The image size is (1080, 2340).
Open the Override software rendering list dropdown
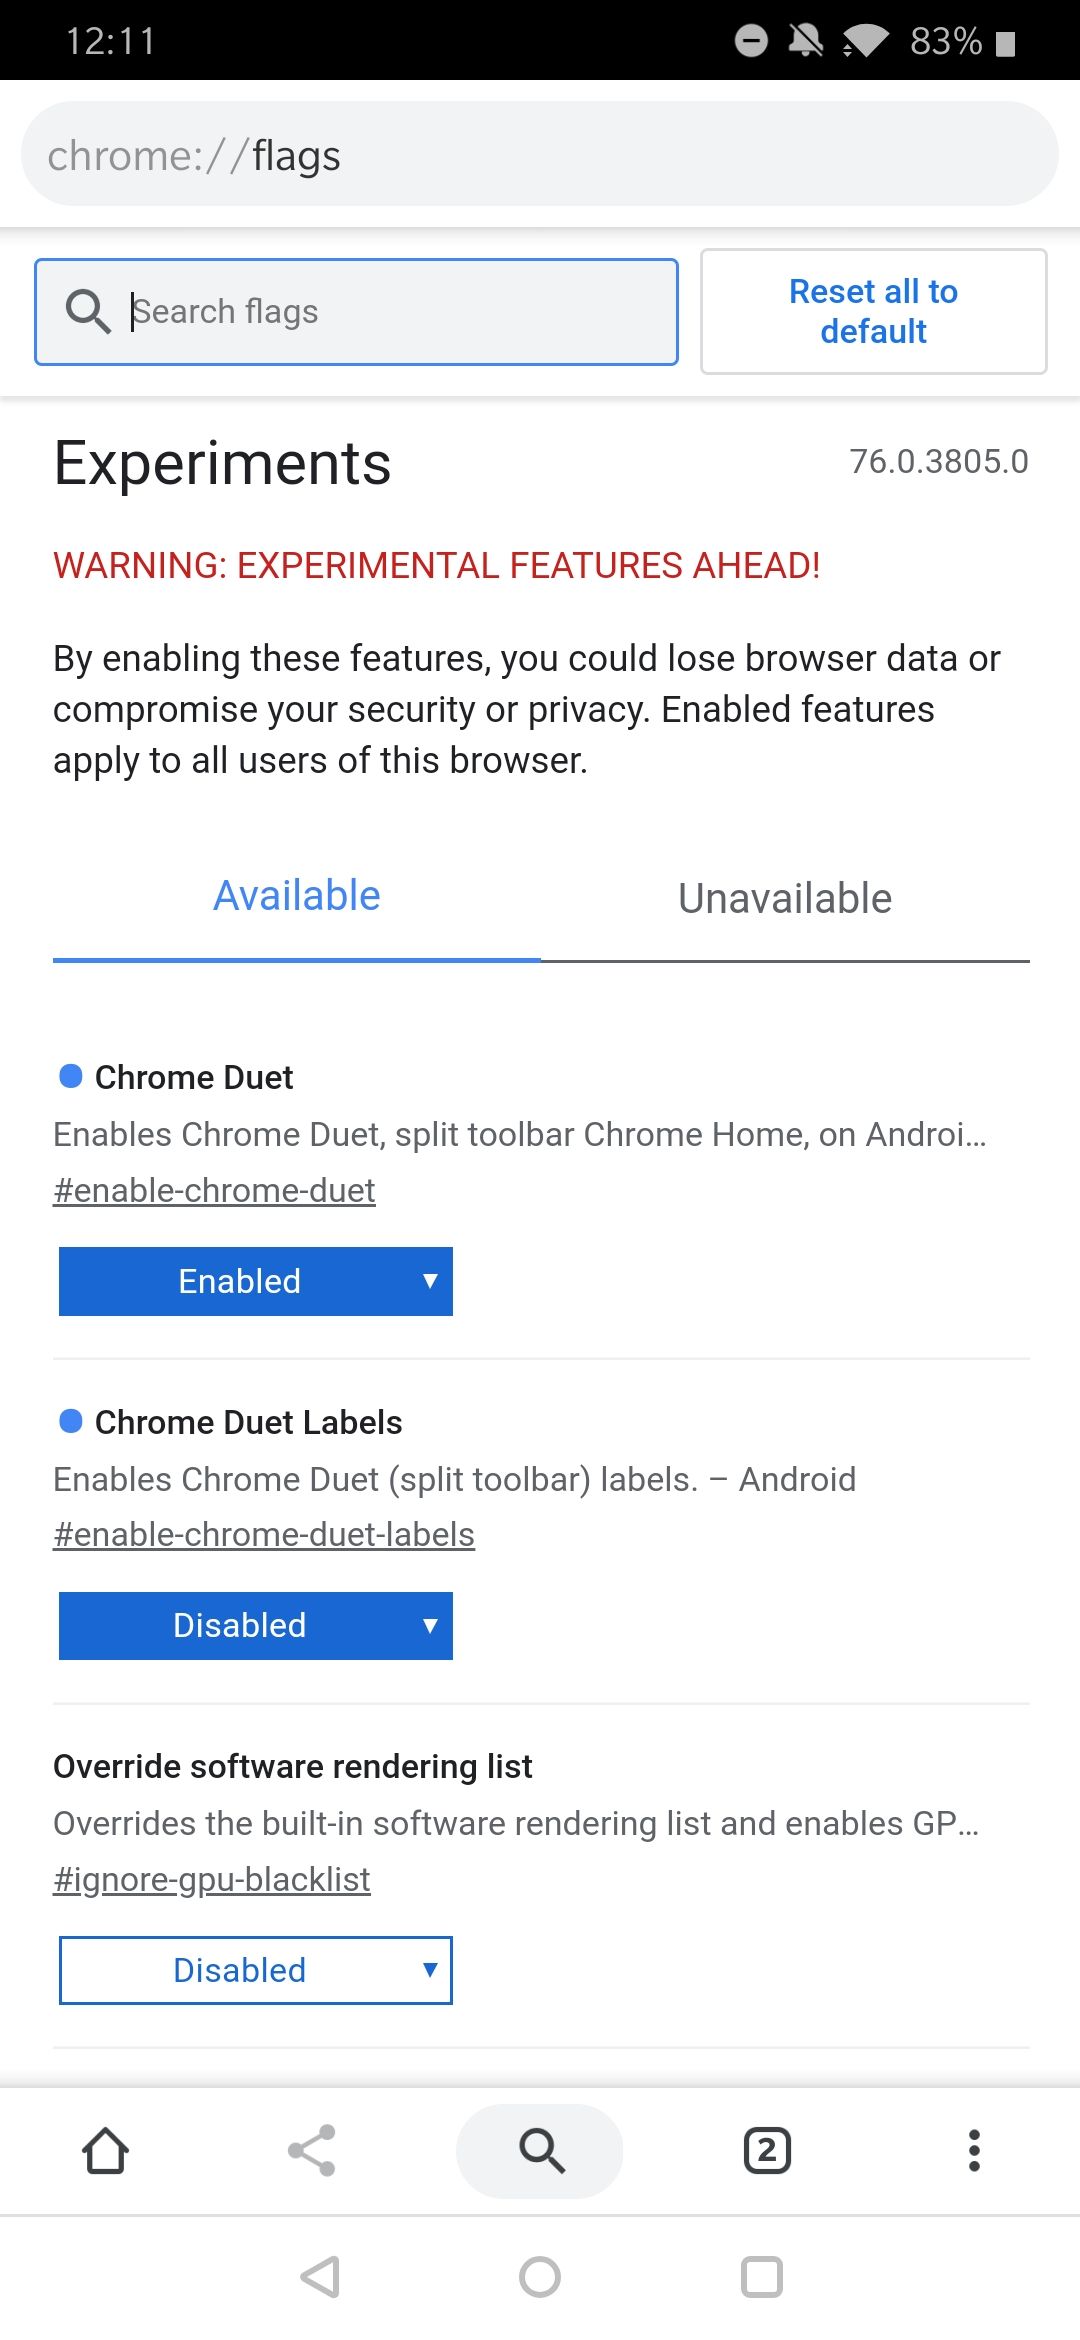pos(256,1970)
